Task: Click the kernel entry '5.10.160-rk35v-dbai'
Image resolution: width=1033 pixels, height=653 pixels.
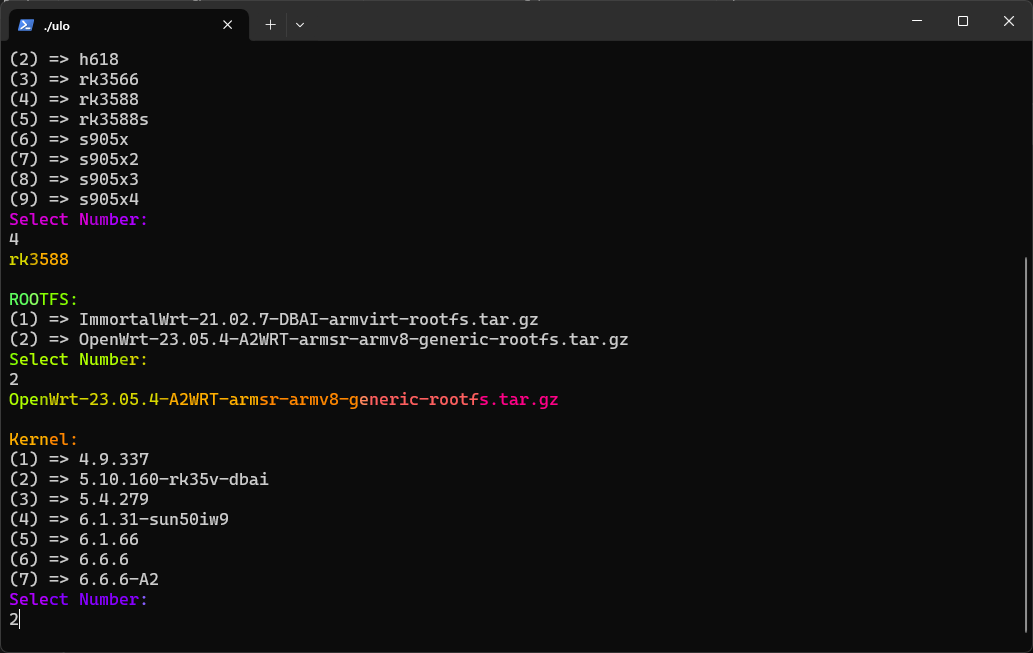Action: (x=139, y=479)
